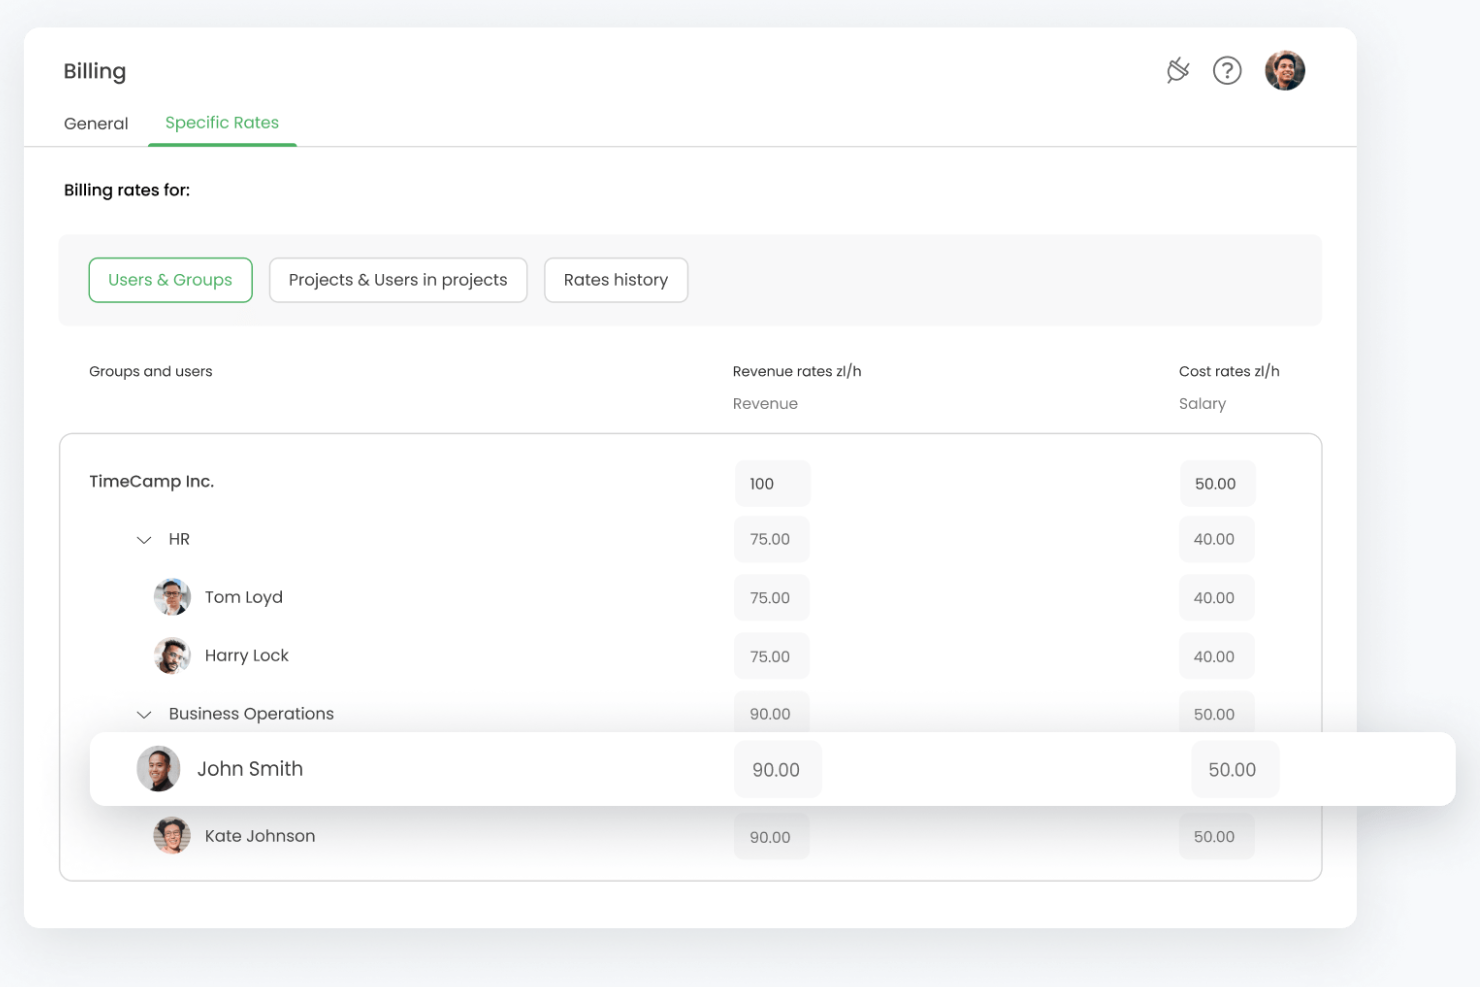Viewport: 1480px width, 987px height.
Task: Edit HR group revenue rate field
Action: [771, 539]
